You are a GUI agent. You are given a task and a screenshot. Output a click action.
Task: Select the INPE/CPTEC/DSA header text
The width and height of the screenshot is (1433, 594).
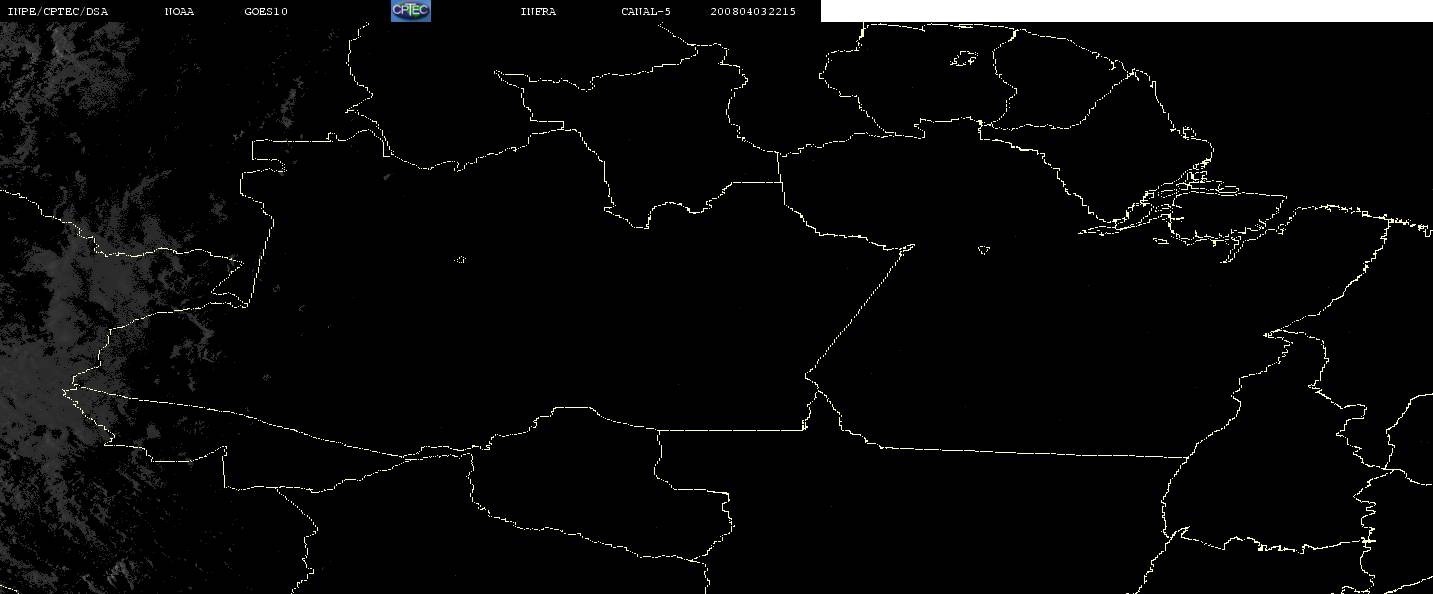(57, 12)
